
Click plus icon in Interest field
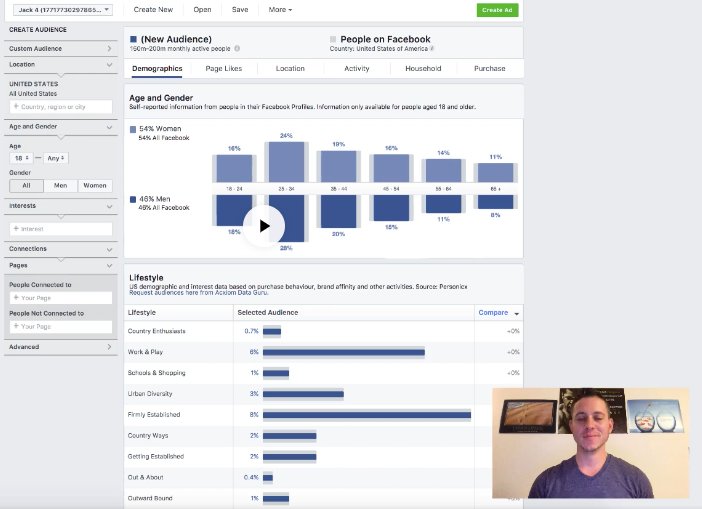point(16,229)
